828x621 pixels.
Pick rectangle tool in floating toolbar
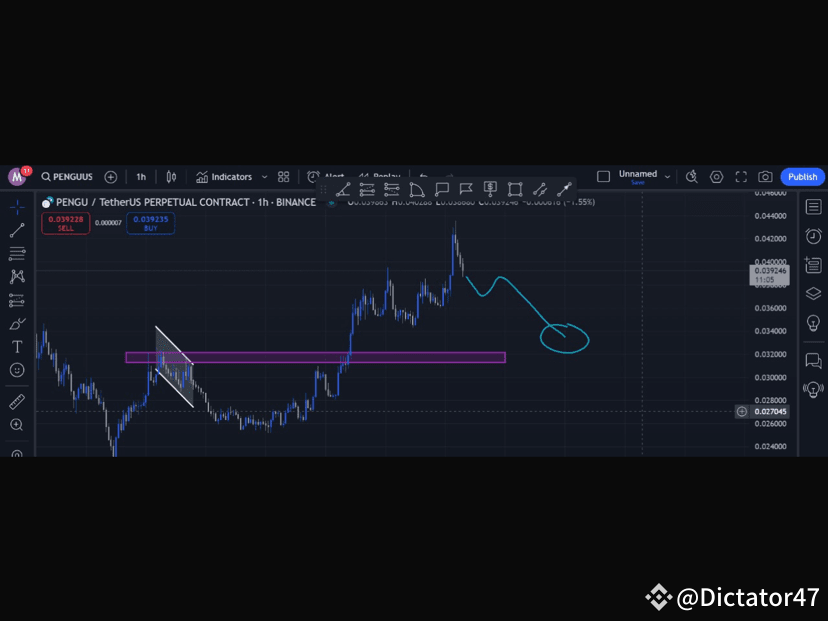[x=515, y=189]
